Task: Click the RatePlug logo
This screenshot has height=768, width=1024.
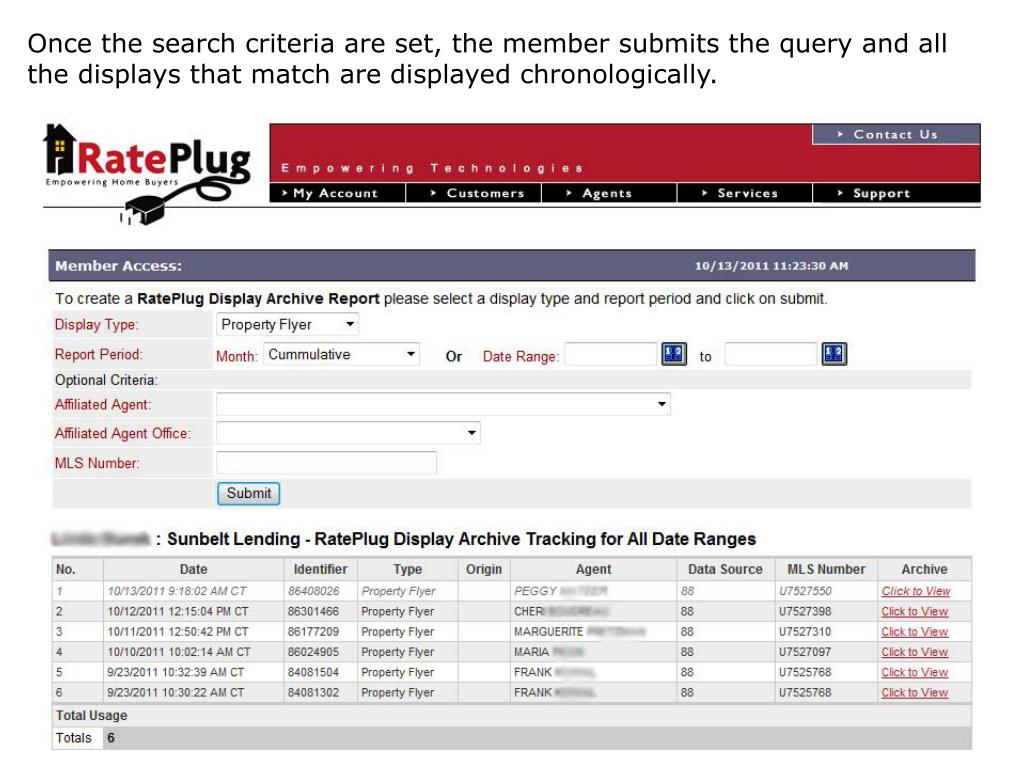Action: click(148, 174)
